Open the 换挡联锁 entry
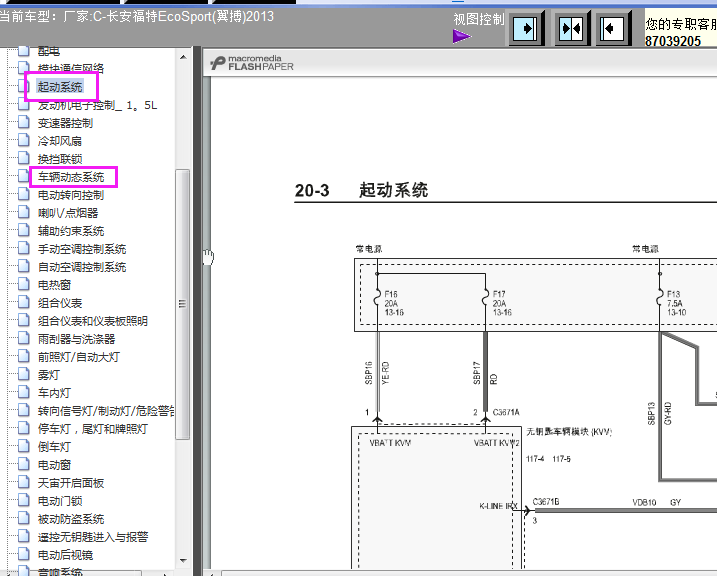717x576 pixels. point(60,159)
